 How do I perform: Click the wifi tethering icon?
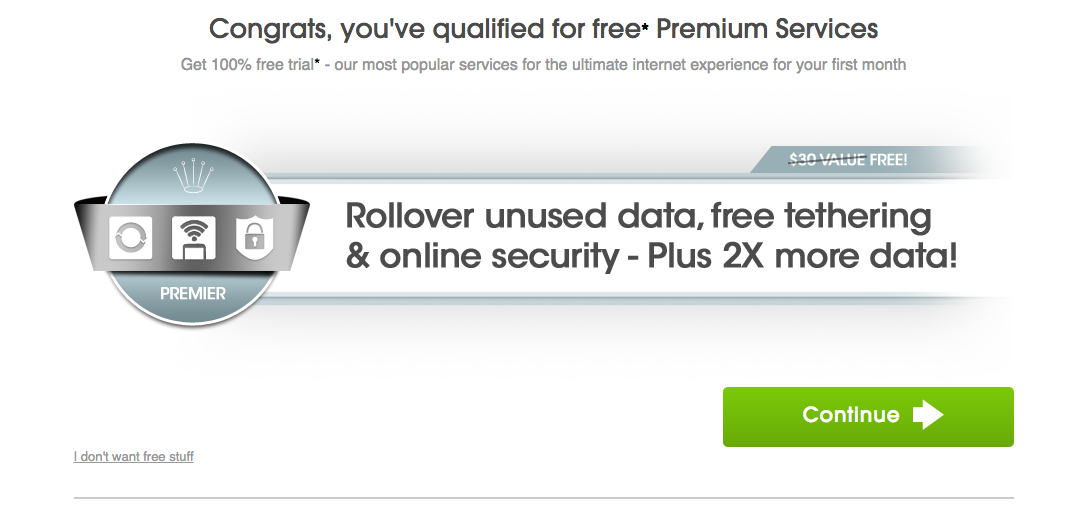pos(193,238)
